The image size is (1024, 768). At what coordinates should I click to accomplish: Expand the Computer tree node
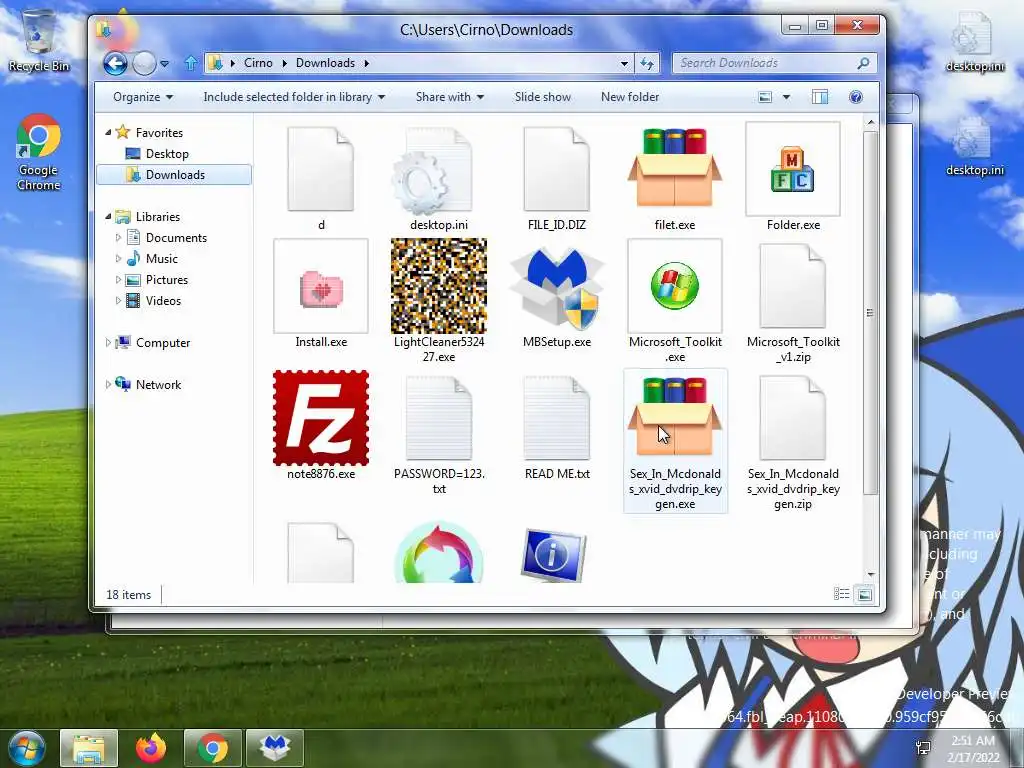(x=108, y=342)
